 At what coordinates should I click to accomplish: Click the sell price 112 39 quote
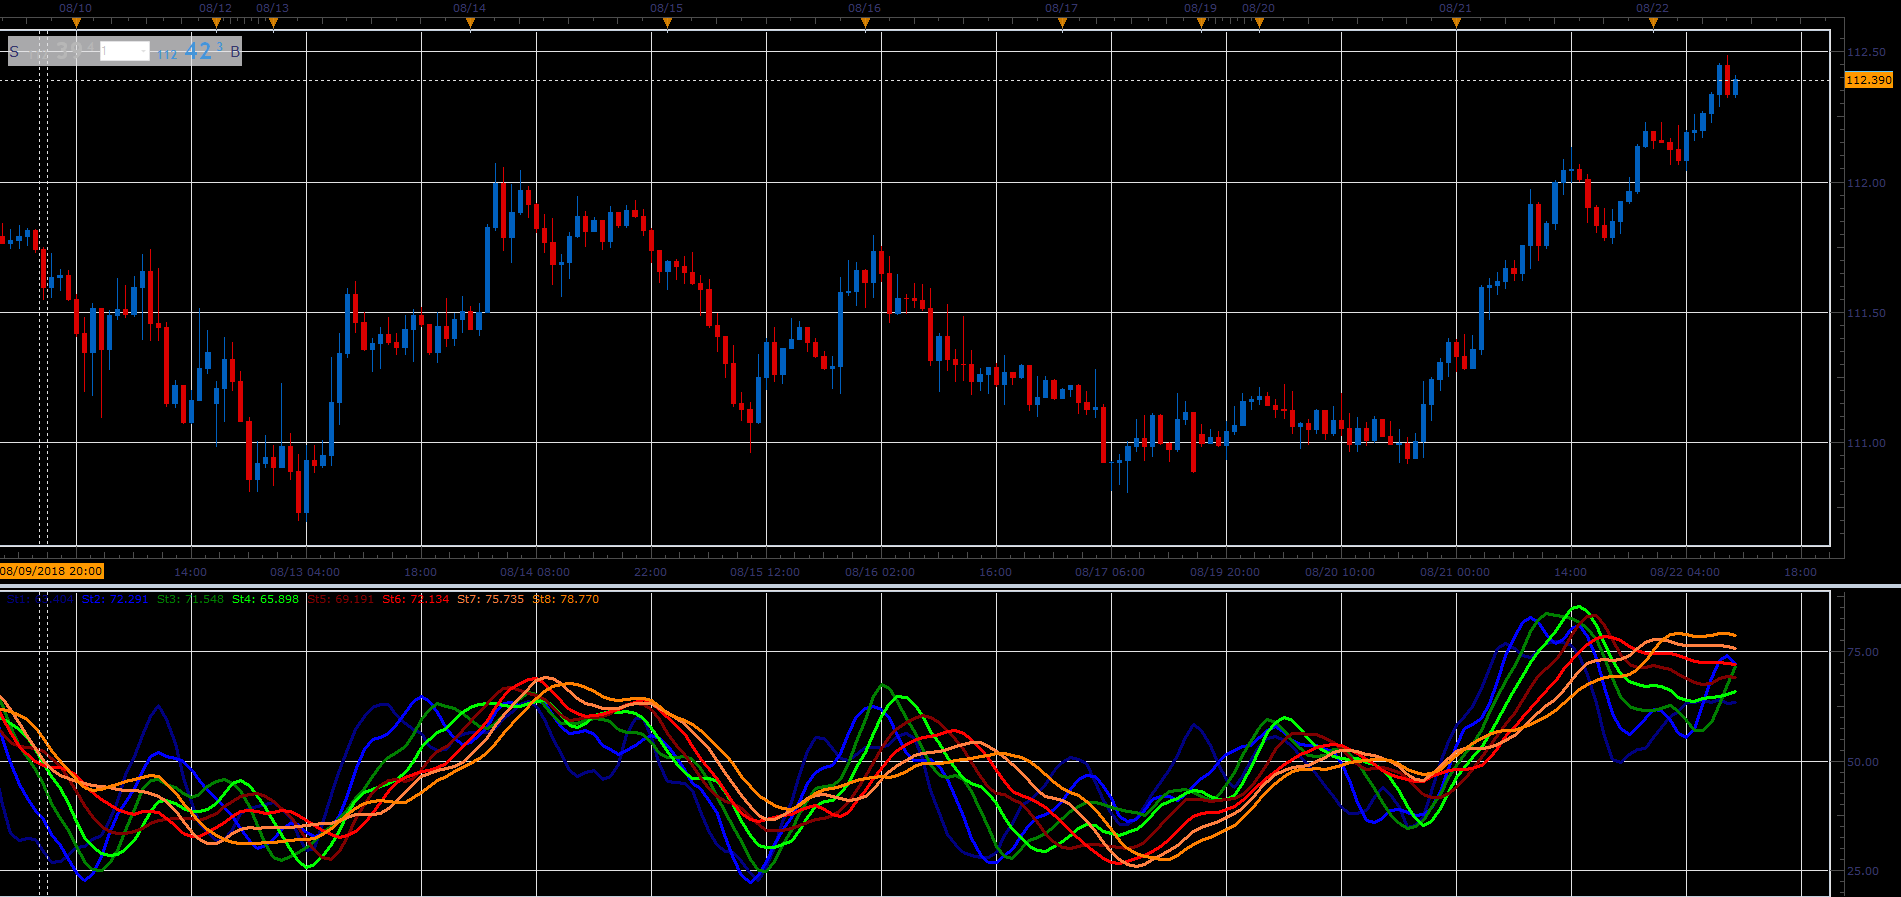click(62, 51)
